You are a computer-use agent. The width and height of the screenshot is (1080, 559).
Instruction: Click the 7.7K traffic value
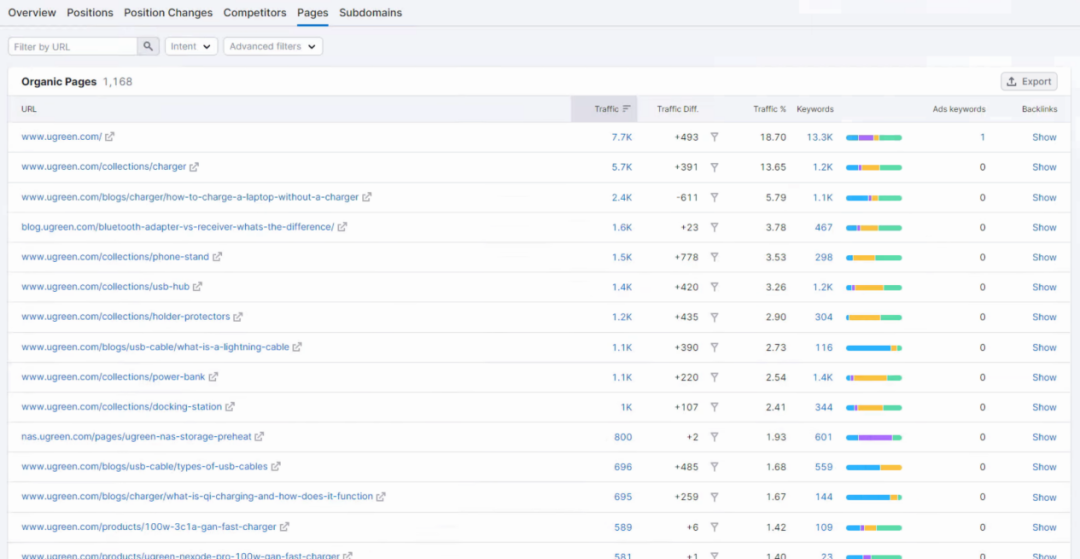(622, 137)
